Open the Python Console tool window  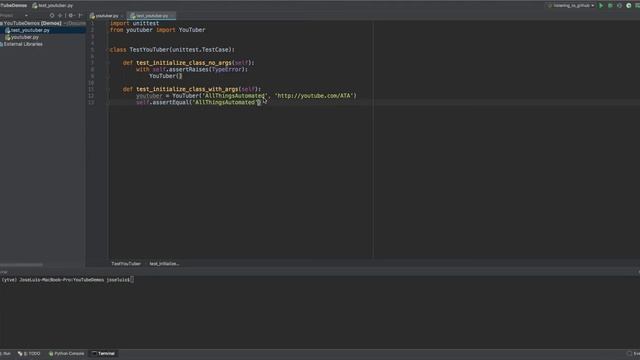pos(66,353)
